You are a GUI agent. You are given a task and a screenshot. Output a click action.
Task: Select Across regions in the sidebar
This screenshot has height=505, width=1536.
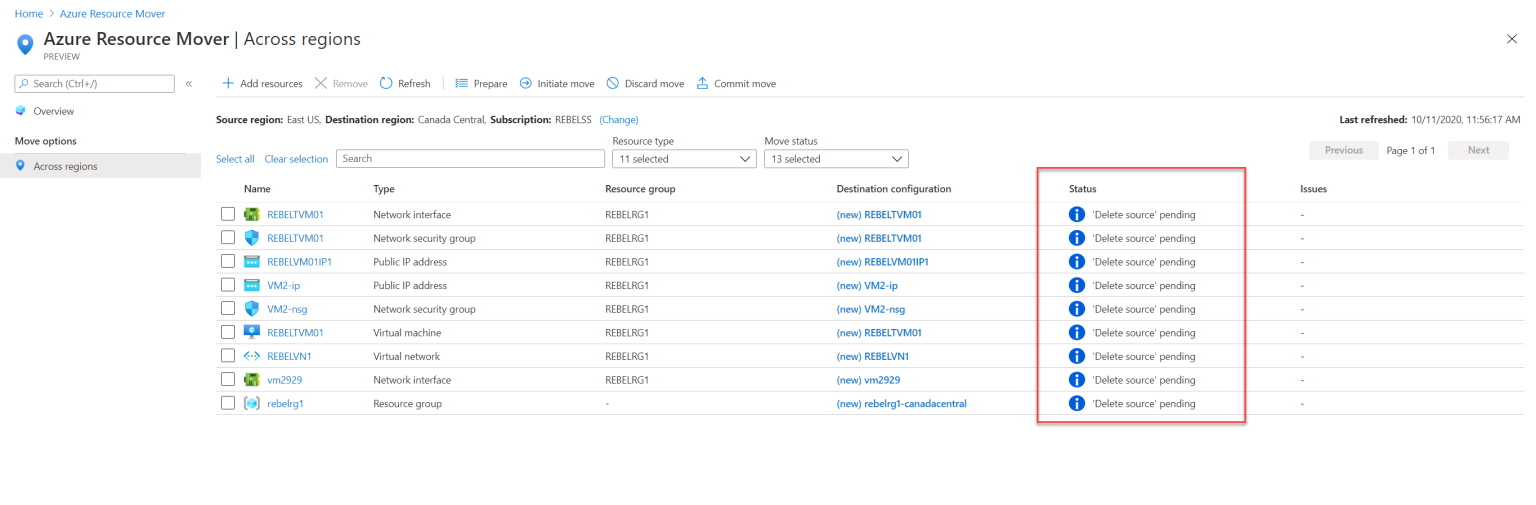(x=65, y=166)
